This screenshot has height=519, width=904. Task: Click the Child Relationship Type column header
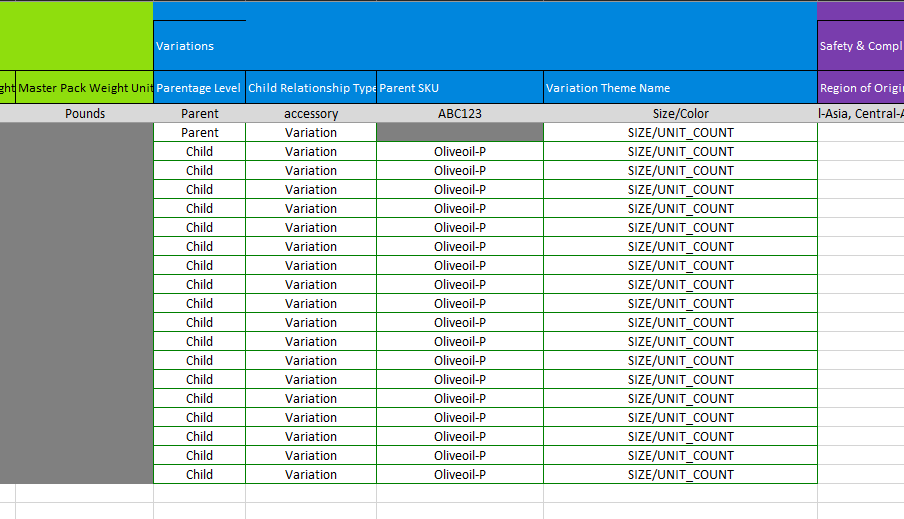click(x=311, y=88)
